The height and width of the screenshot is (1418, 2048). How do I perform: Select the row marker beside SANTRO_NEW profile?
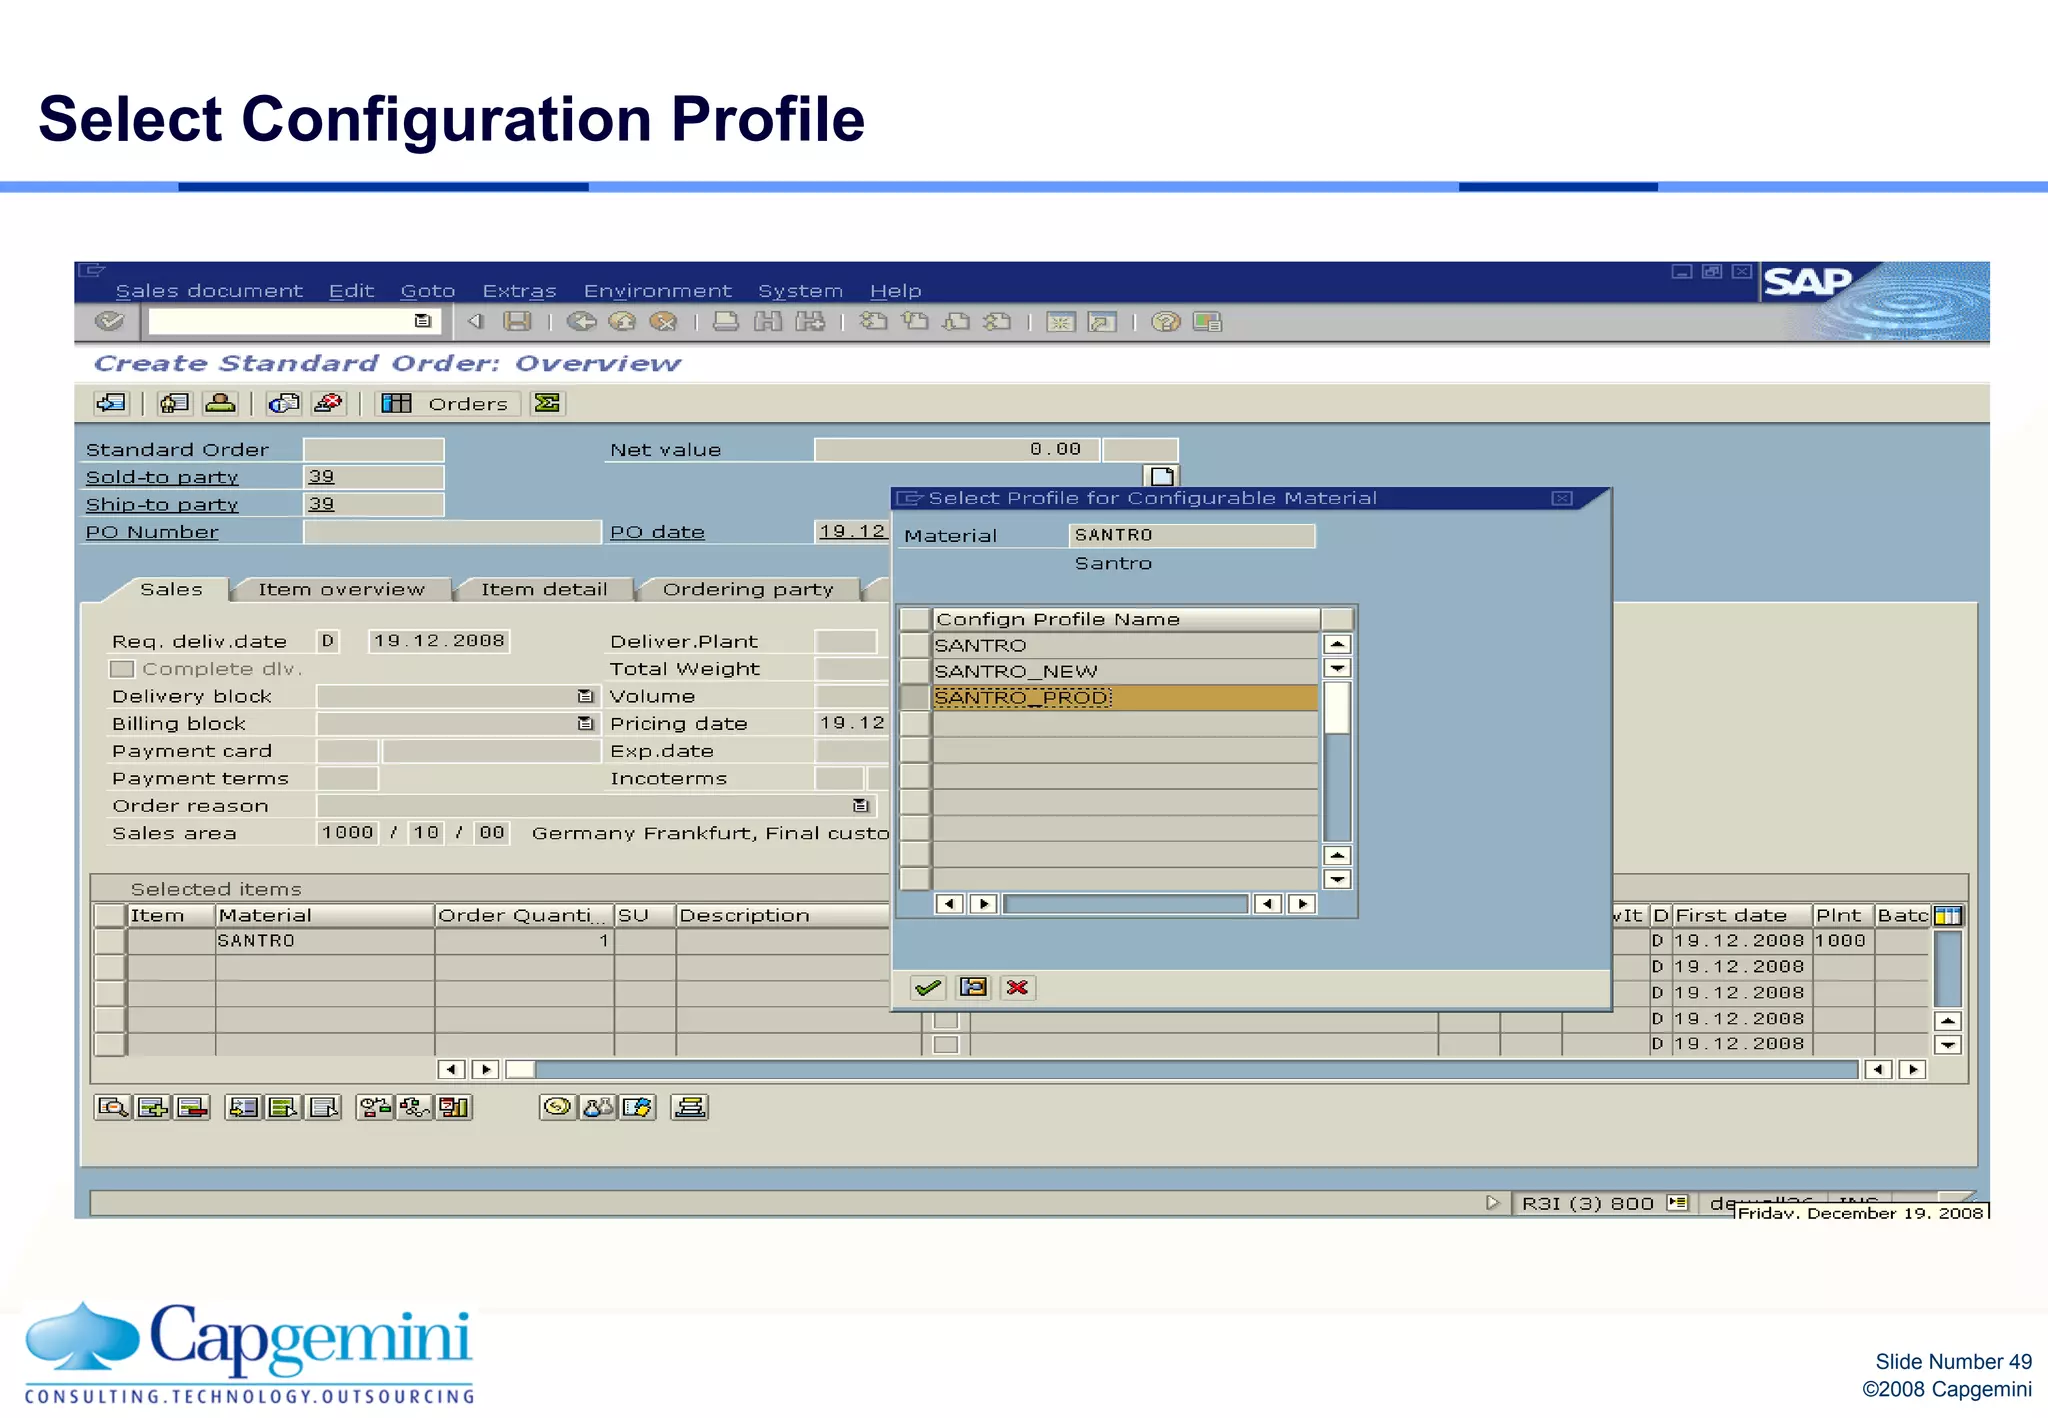tap(915, 671)
